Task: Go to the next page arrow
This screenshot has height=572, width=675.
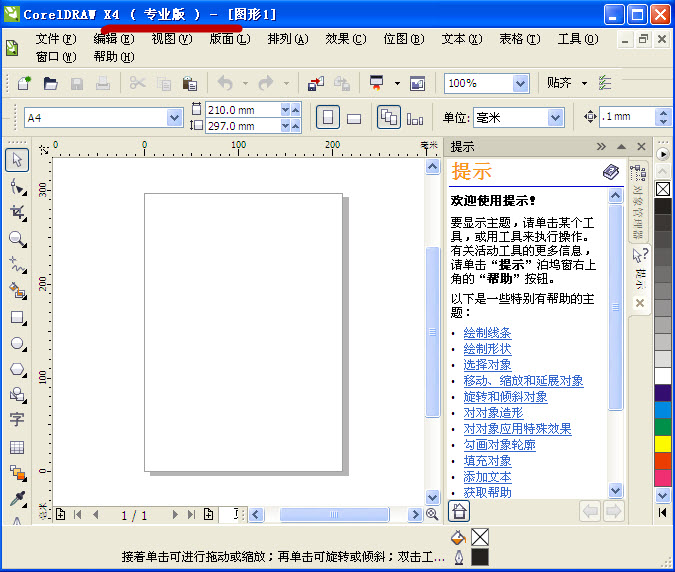Action: coord(175,514)
